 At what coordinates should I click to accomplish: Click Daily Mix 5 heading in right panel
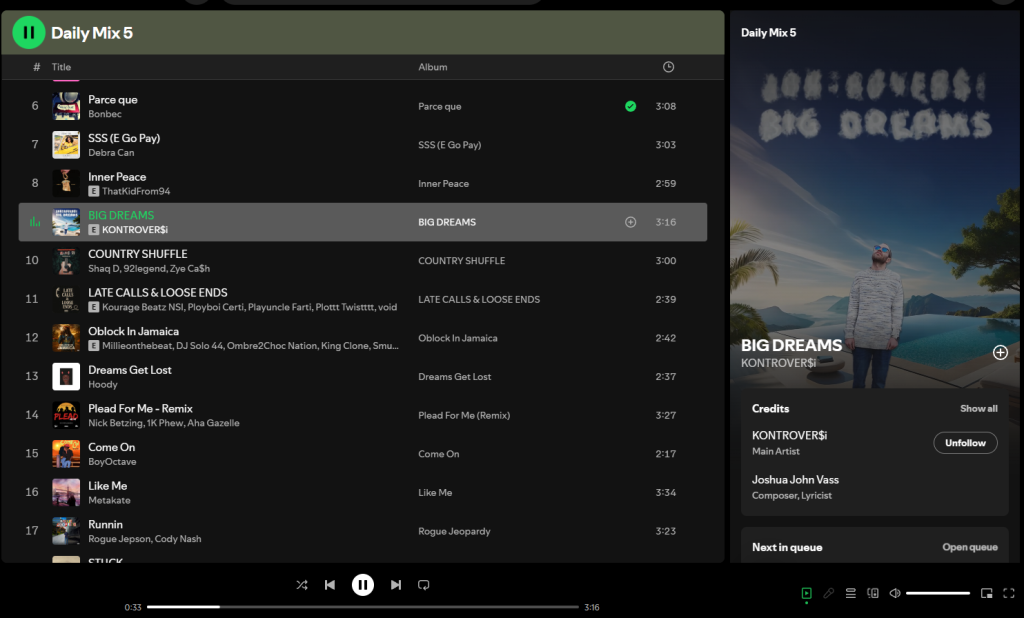coord(768,33)
